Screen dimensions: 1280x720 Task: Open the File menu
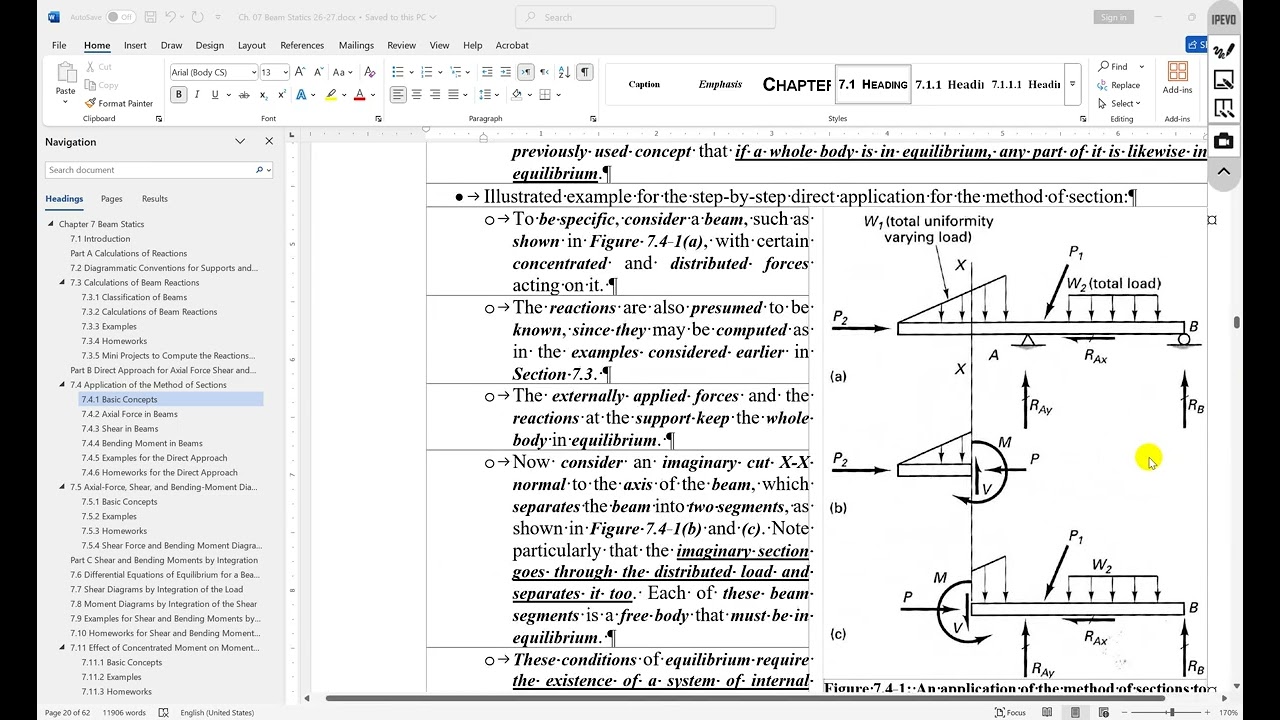point(59,45)
